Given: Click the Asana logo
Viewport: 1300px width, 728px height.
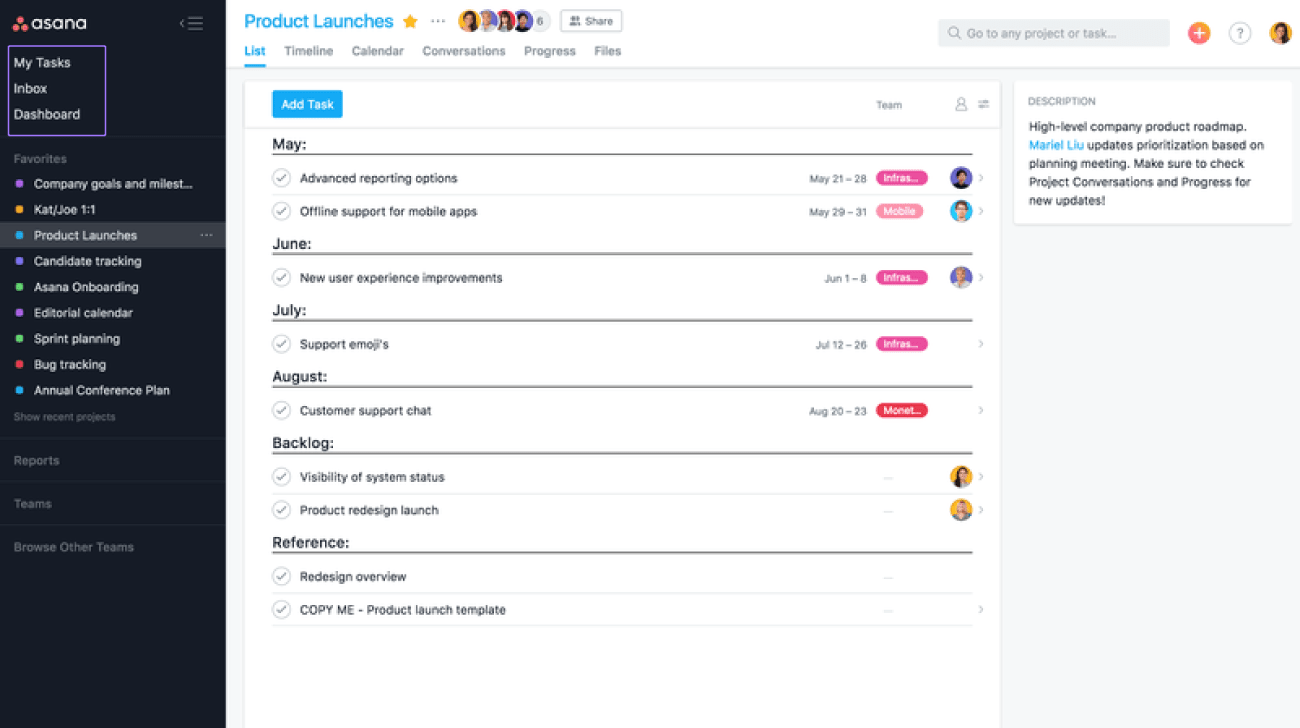Looking at the screenshot, I should pyautogui.click(x=50, y=23).
